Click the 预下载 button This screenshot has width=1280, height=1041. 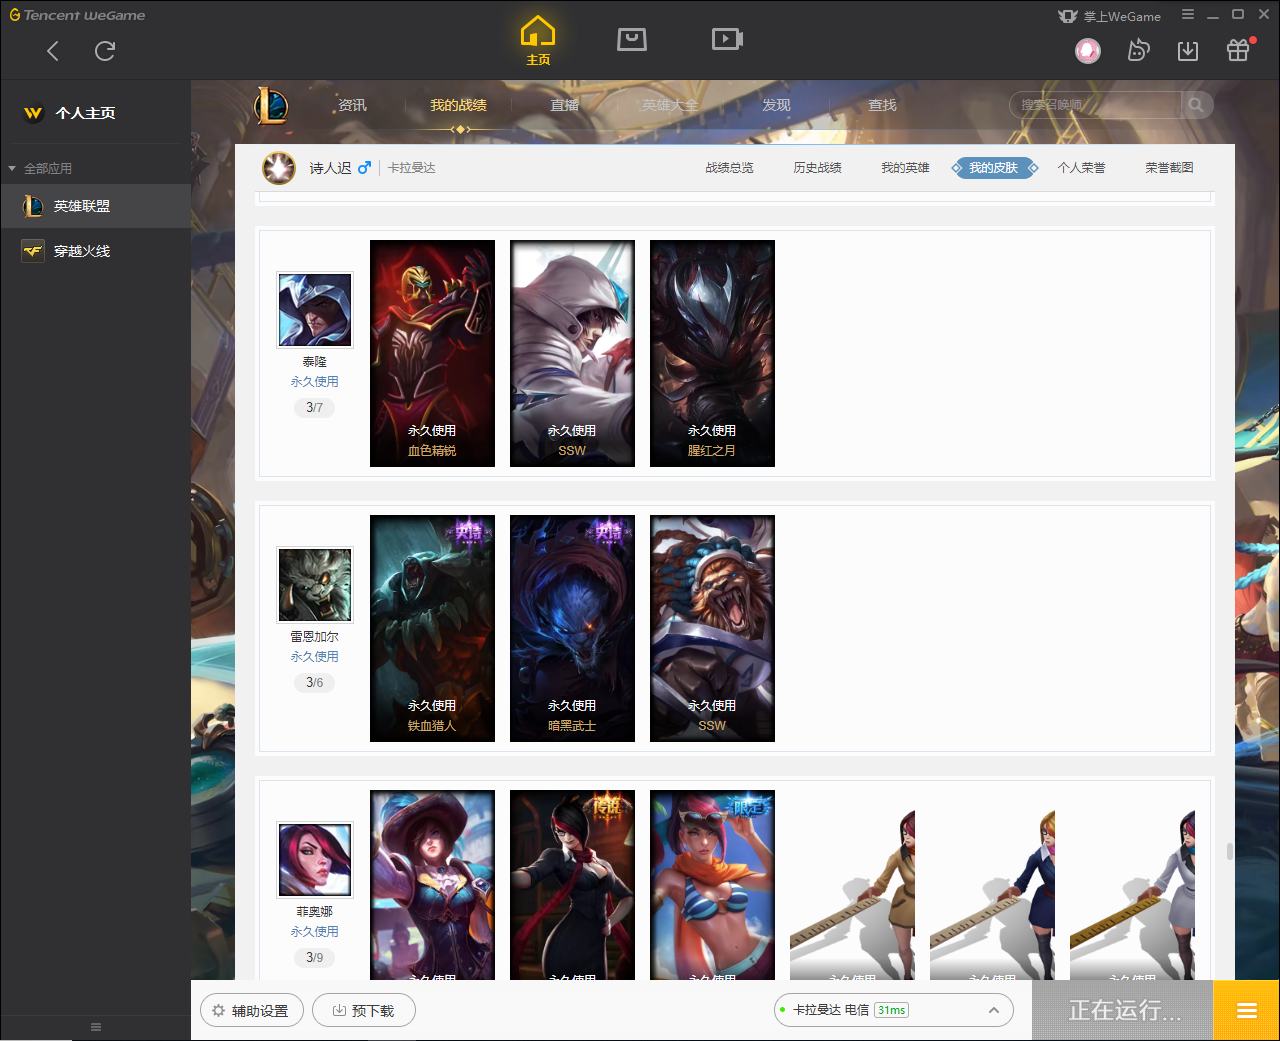click(x=364, y=1010)
